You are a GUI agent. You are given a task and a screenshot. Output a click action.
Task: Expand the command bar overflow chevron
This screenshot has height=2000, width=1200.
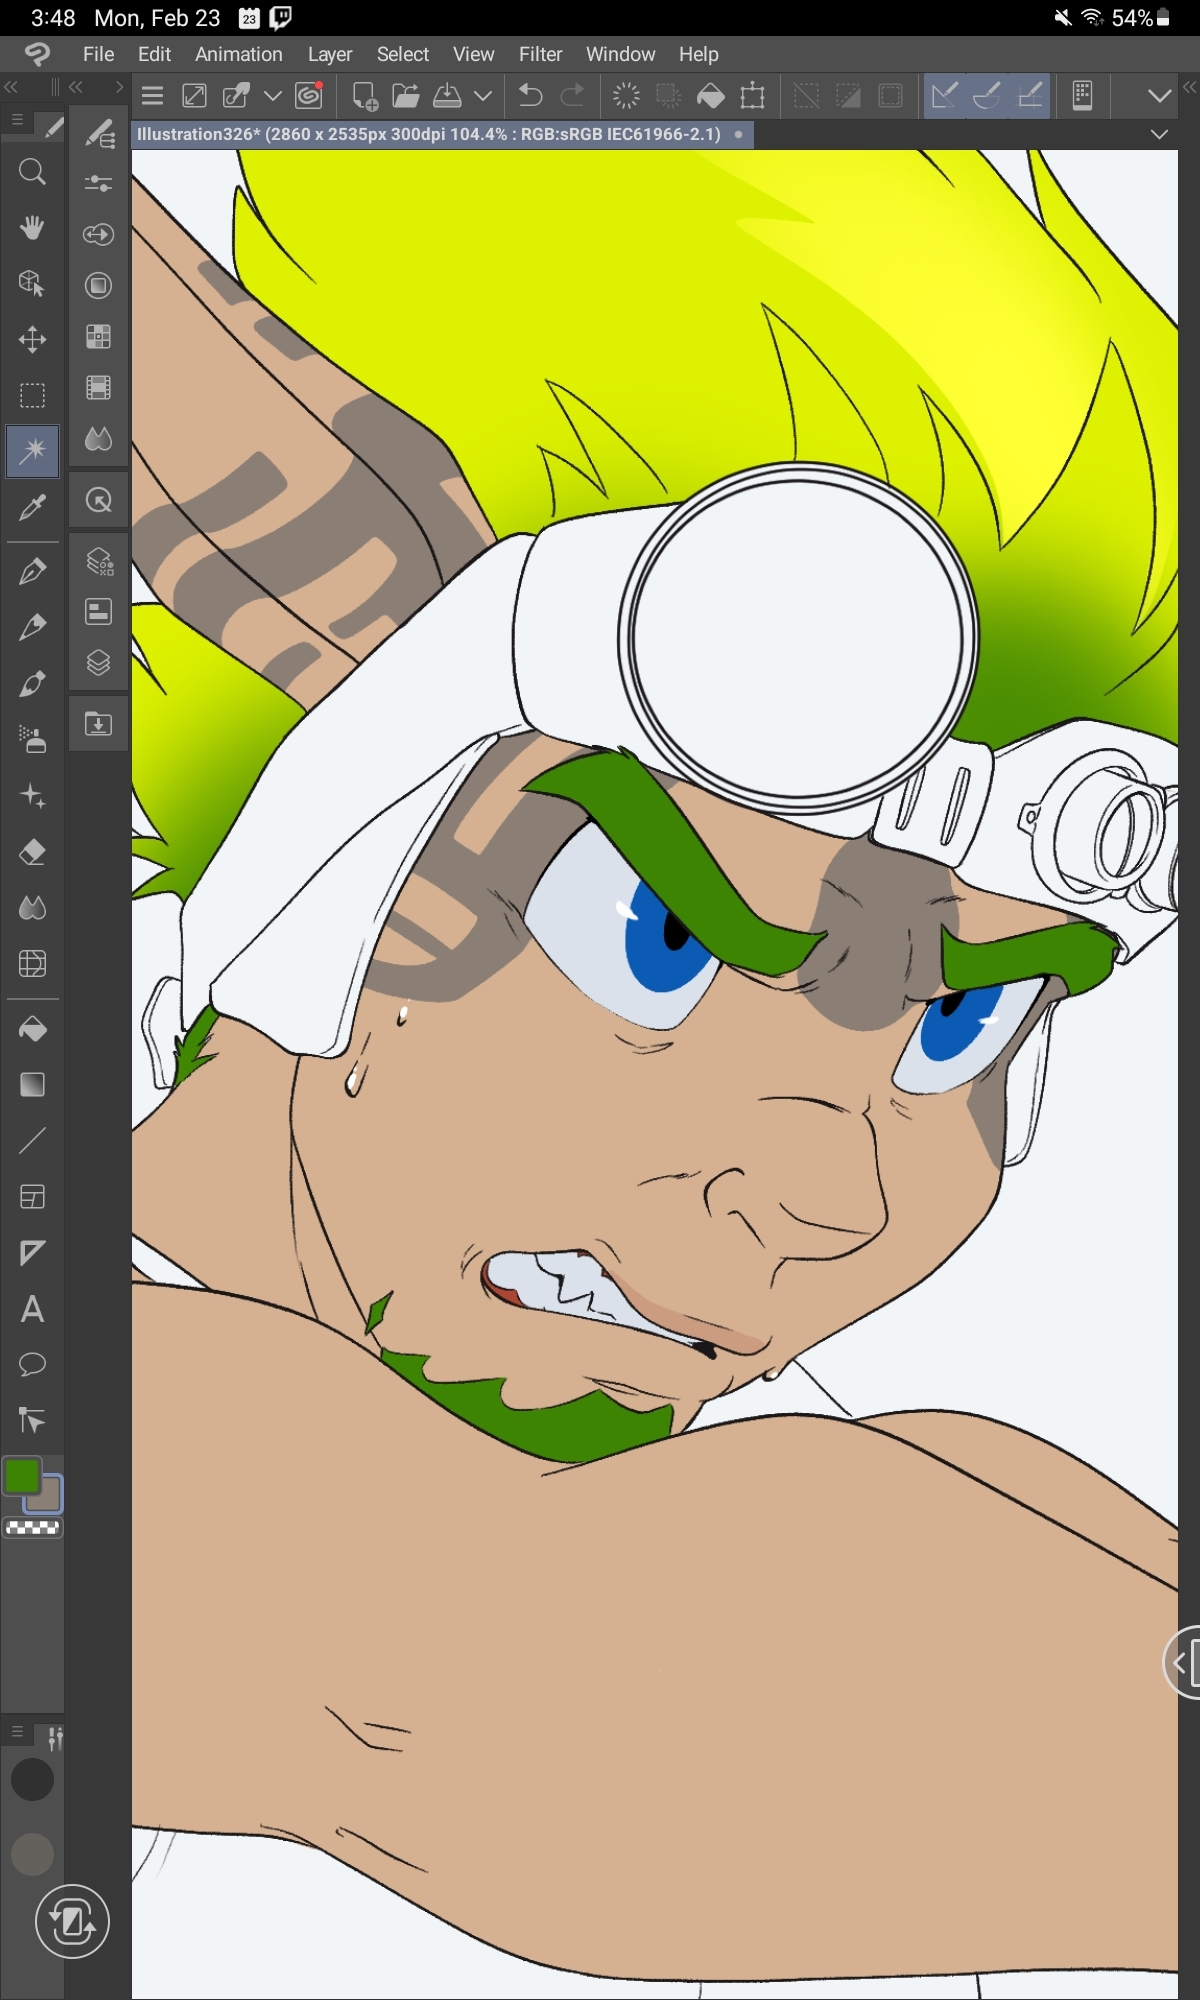click(x=1159, y=96)
